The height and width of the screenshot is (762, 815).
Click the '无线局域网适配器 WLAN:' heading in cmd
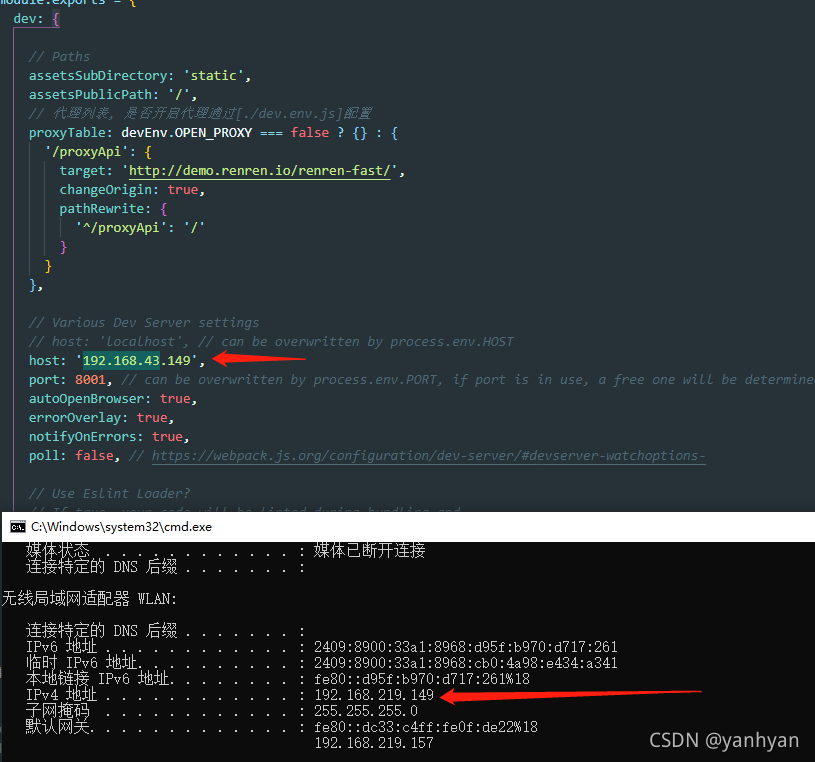pyautogui.click(x=89, y=599)
